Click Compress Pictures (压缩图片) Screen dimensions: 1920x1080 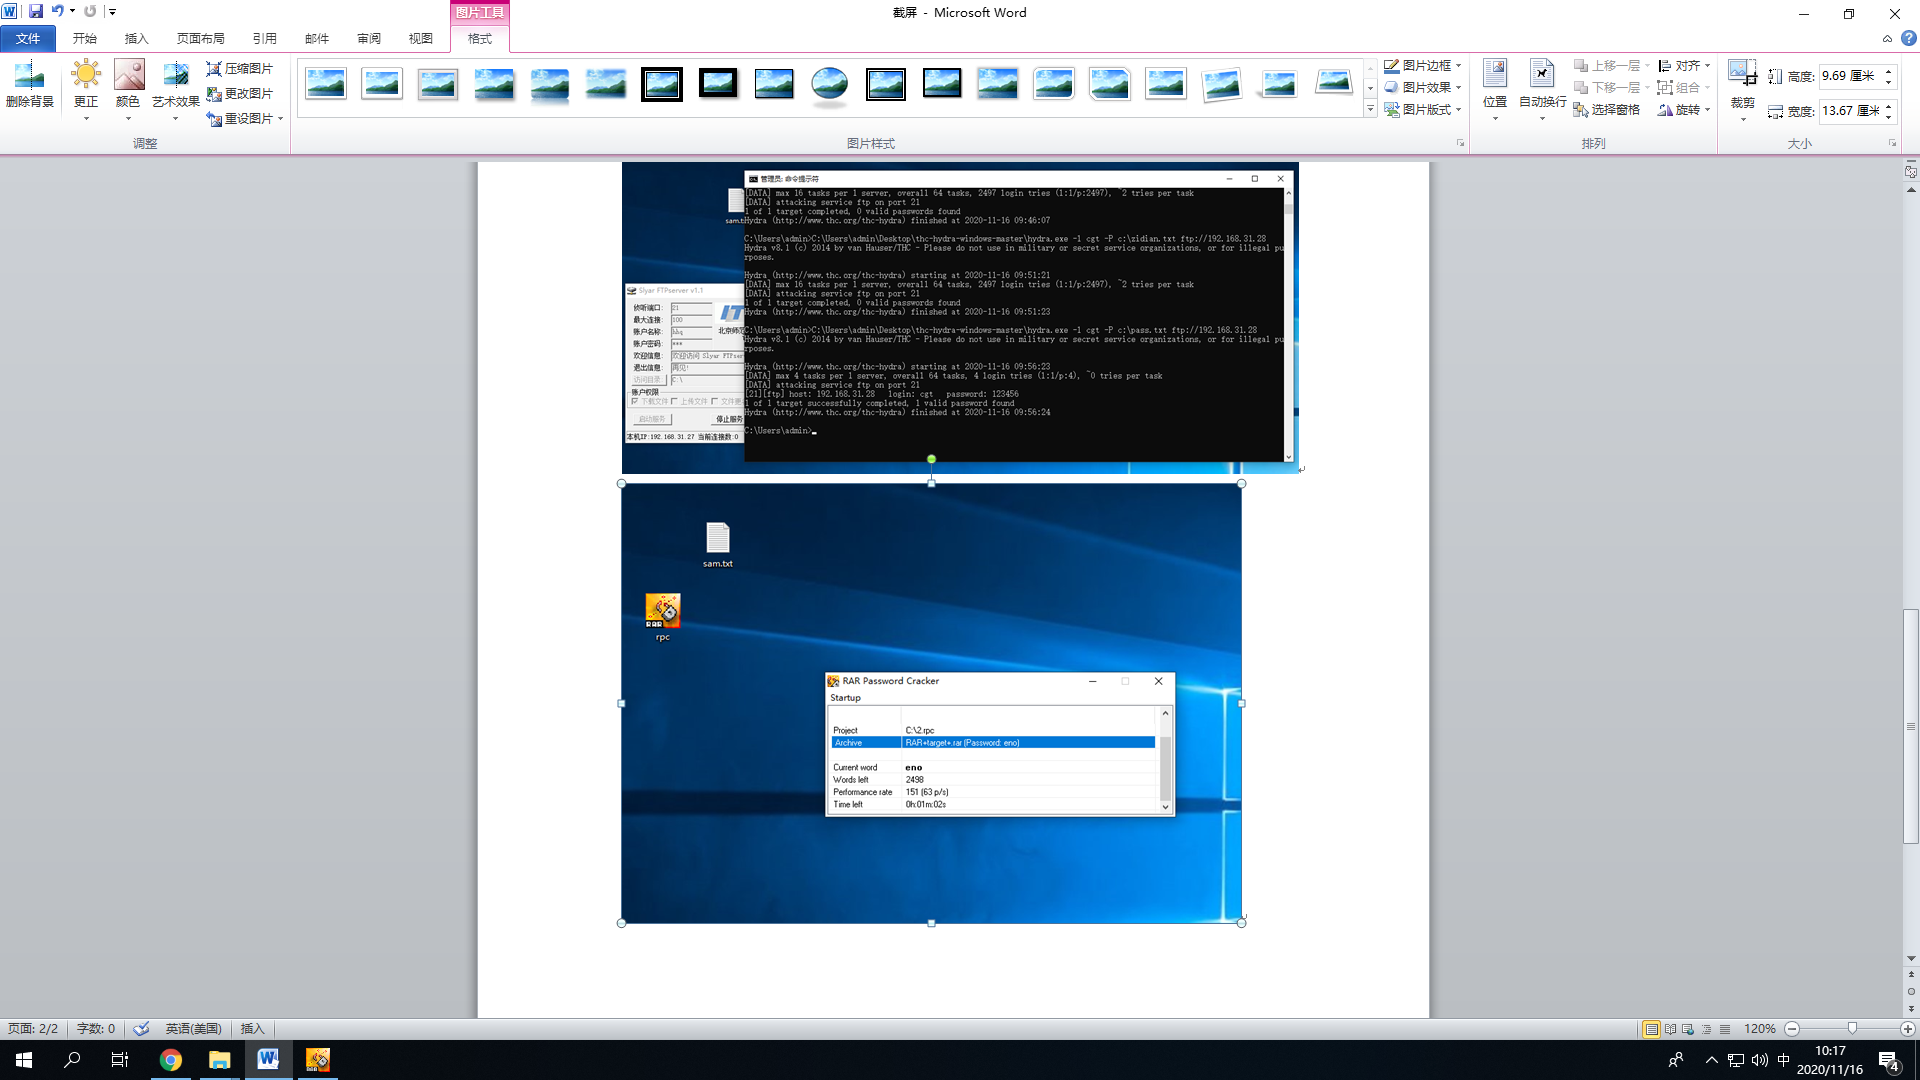click(x=240, y=68)
